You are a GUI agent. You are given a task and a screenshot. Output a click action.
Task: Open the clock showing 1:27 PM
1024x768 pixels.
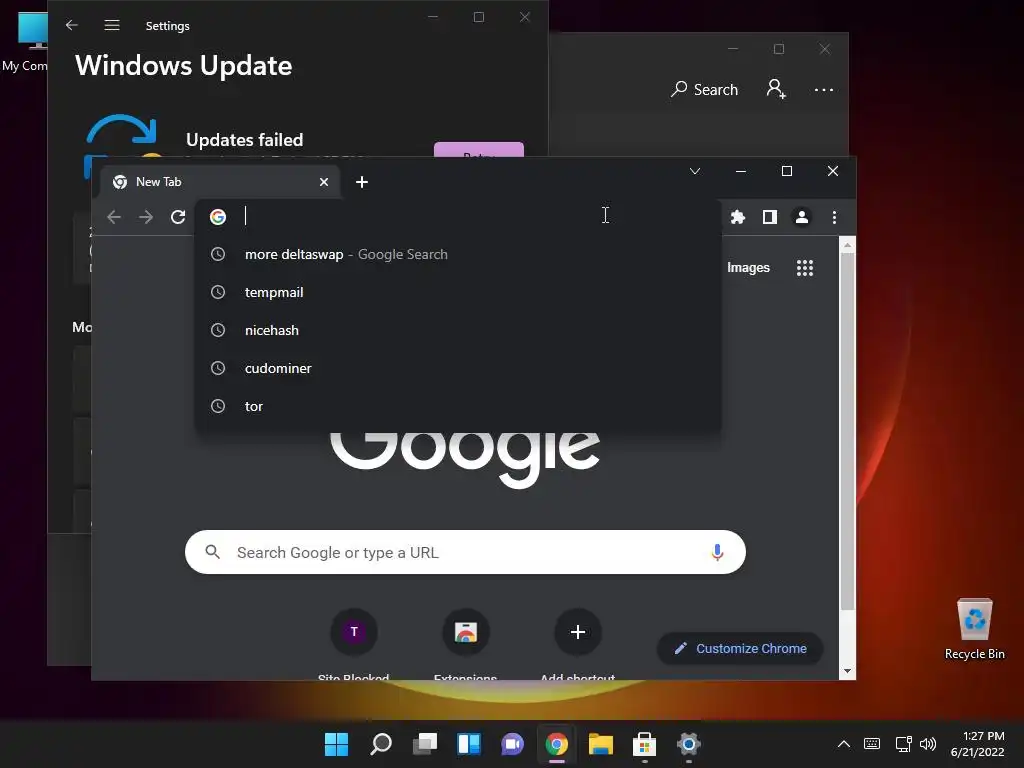[x=977, y=744]
